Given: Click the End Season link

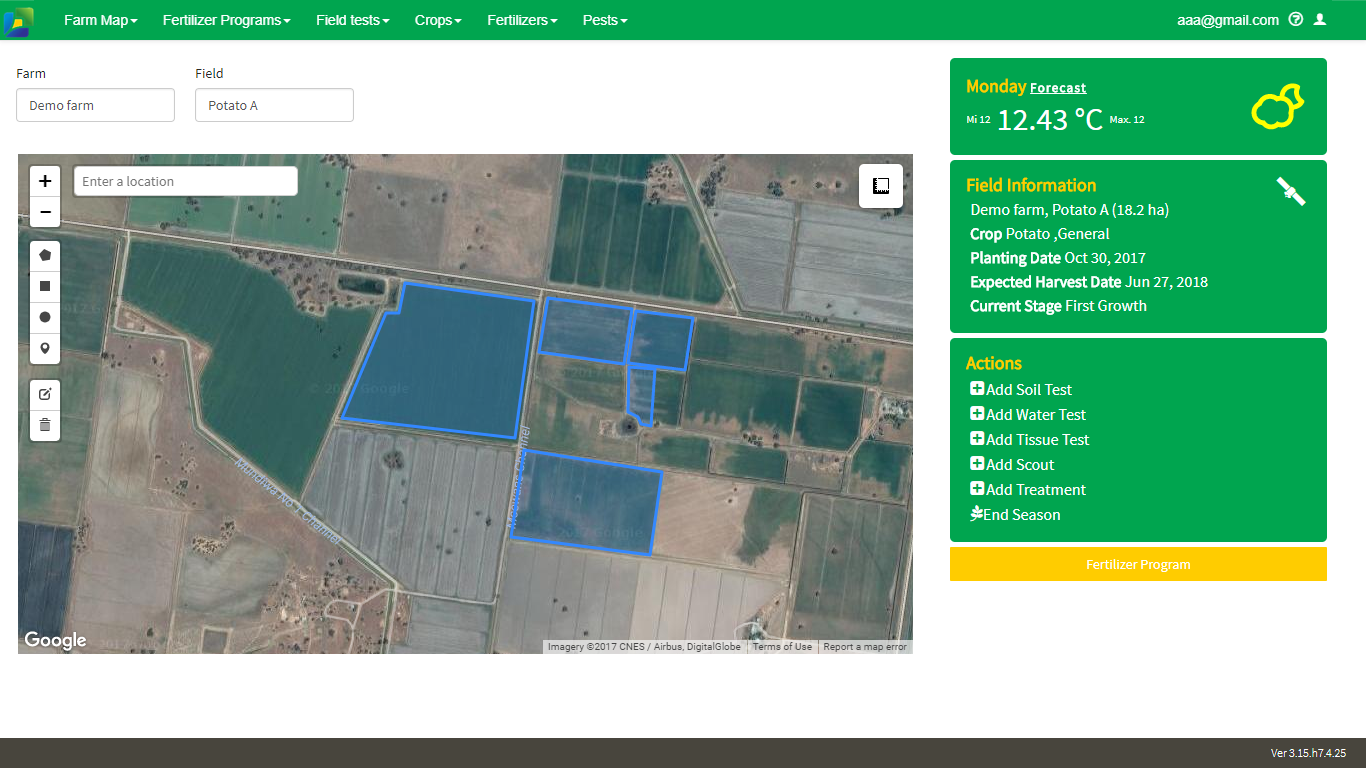Looking at the screenshot, I should pos(1022,515).
